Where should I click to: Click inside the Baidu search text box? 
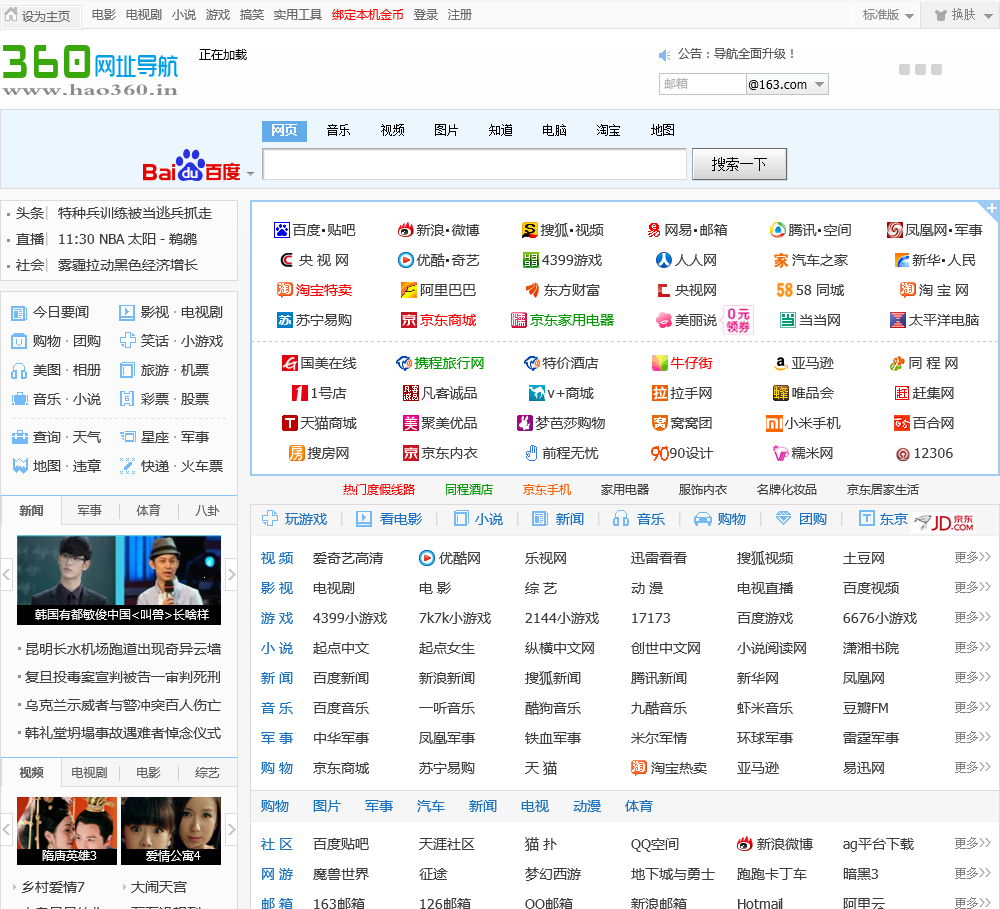click(x=474, y=164)
